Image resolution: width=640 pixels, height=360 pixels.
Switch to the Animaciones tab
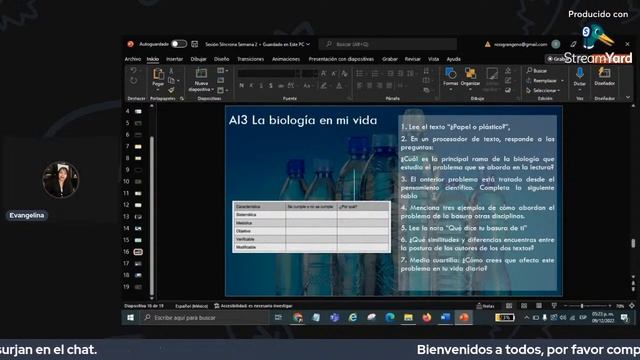[x=286, y=59]
